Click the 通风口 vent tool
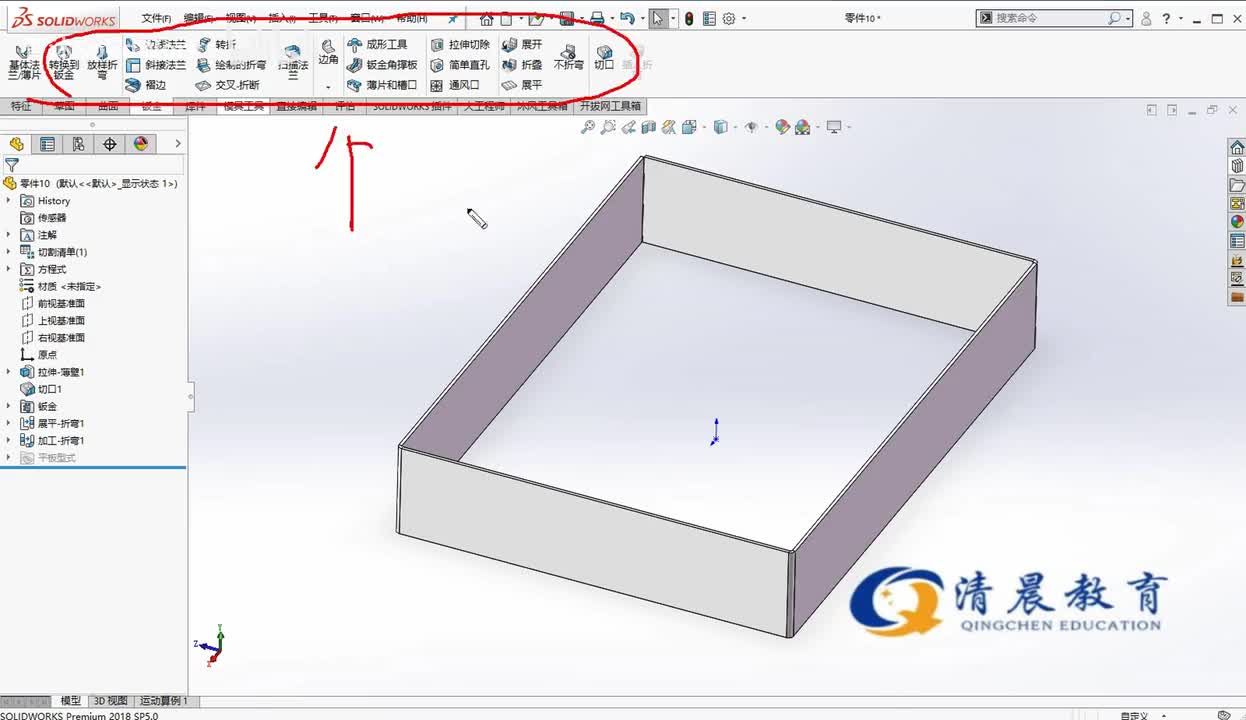Screen dimensions: 1246x720 point(455,85)
